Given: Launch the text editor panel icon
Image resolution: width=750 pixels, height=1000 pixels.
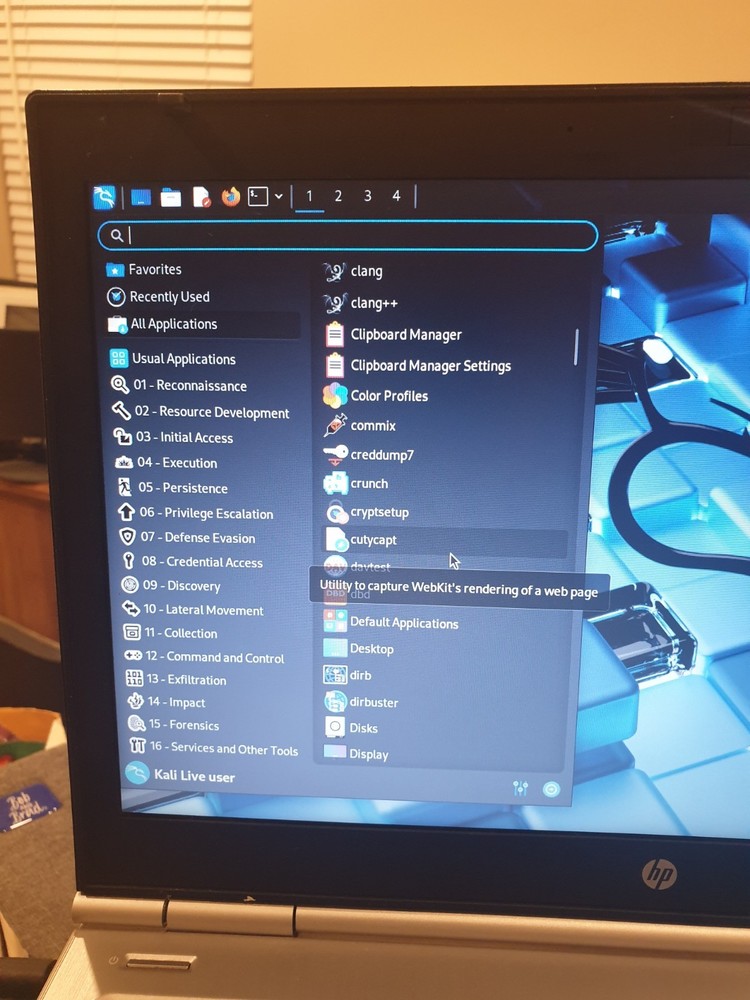Looking at the screenshot, I should [x=202, y=197].
